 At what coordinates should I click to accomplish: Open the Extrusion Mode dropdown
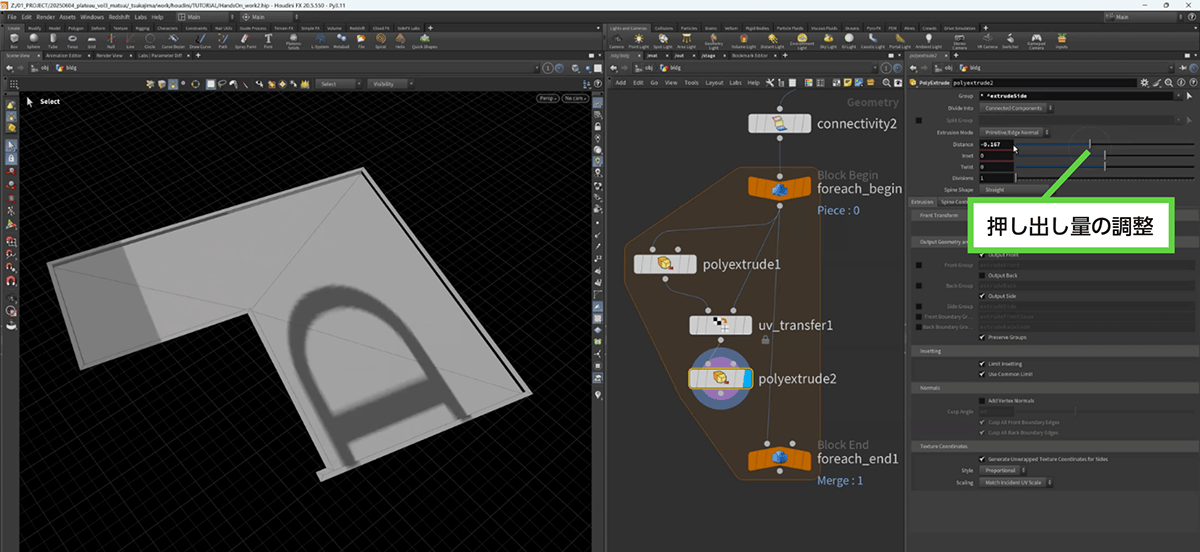tap(1012, 132)
